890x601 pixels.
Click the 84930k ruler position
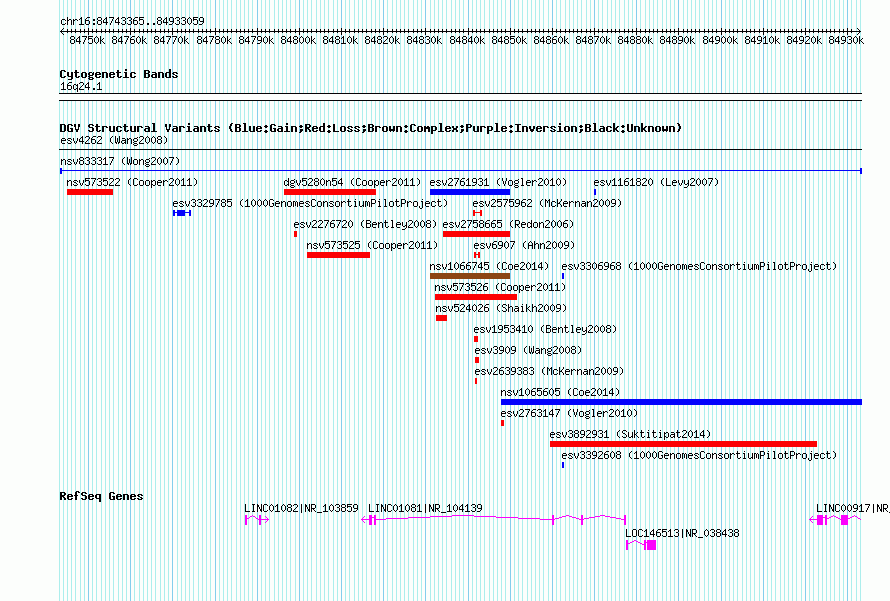(x=846, y=40)
